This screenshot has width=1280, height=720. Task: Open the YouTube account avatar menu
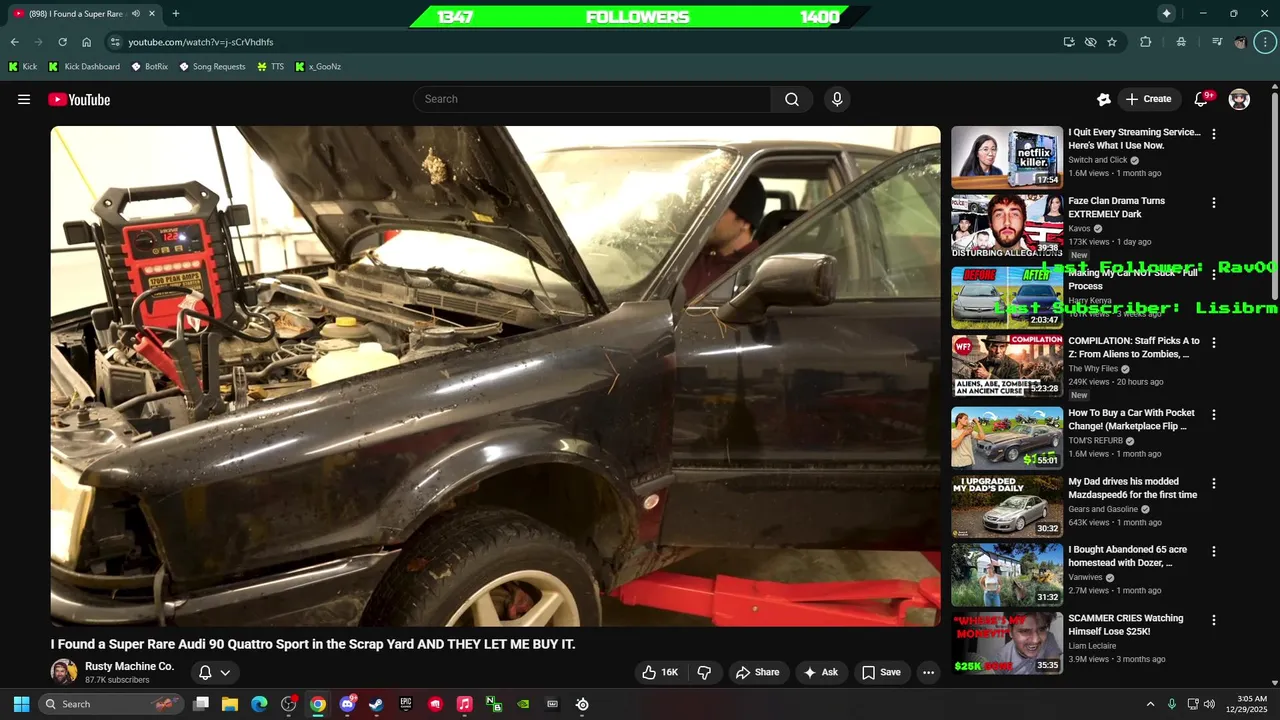click(x=1239, y=99)
